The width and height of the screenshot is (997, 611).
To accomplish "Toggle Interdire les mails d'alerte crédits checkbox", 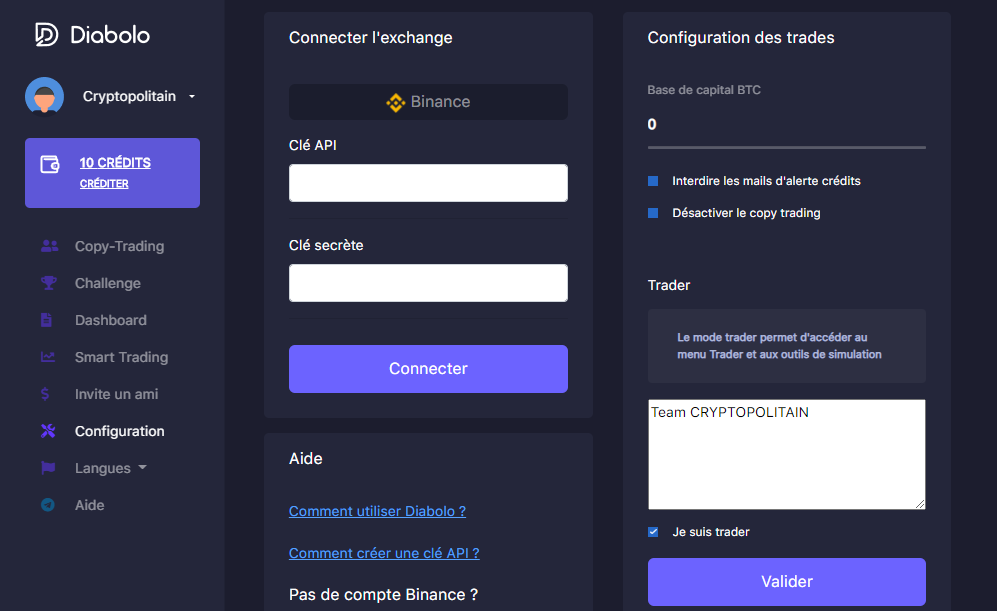I will [x=653, y=181].
